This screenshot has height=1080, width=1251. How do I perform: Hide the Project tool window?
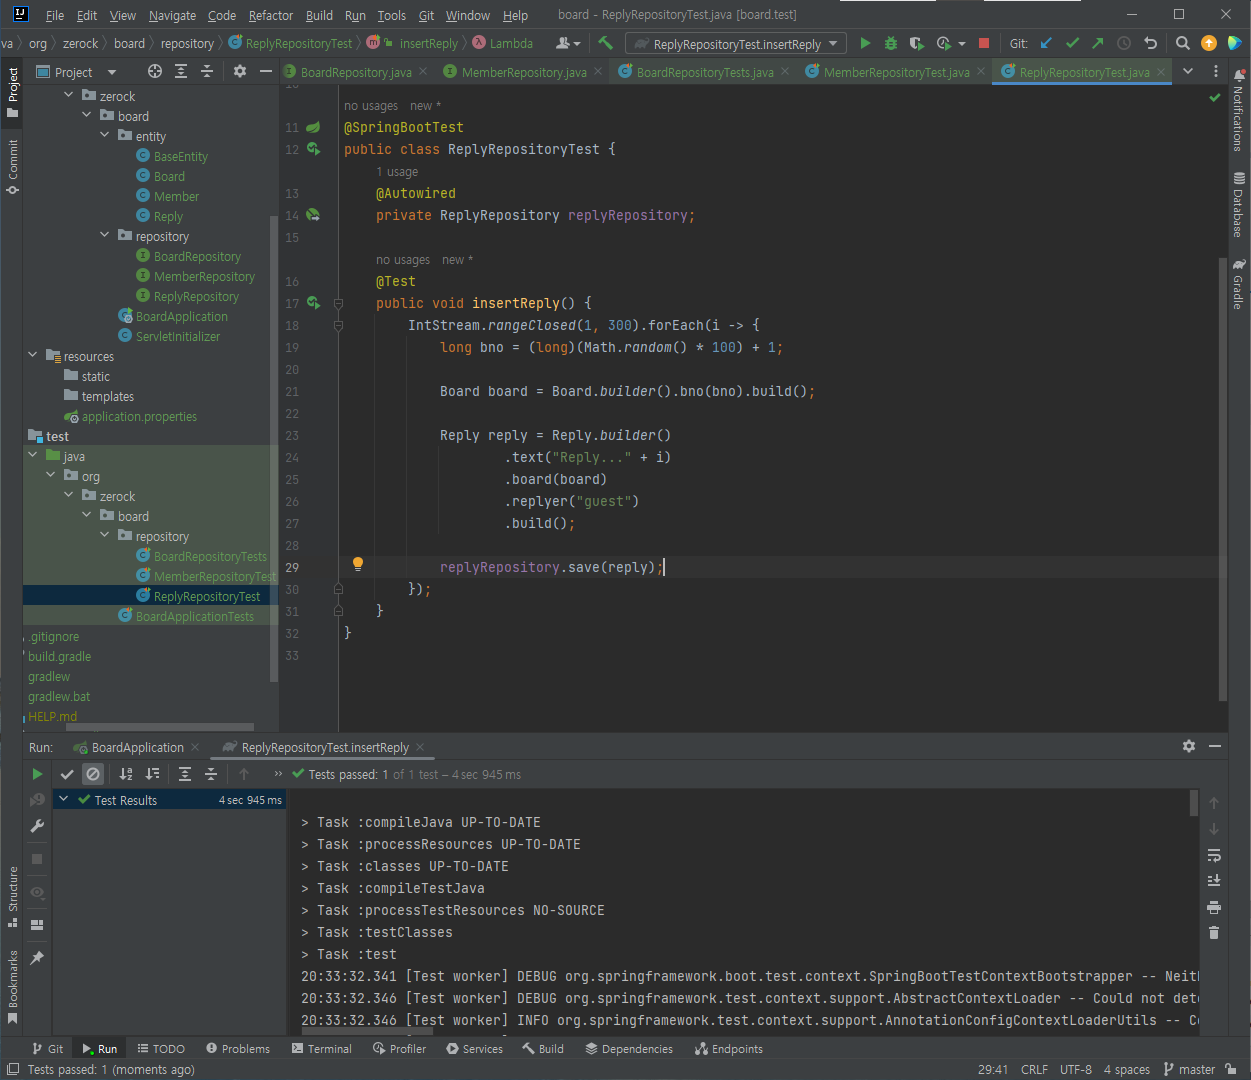coord(266,71)
